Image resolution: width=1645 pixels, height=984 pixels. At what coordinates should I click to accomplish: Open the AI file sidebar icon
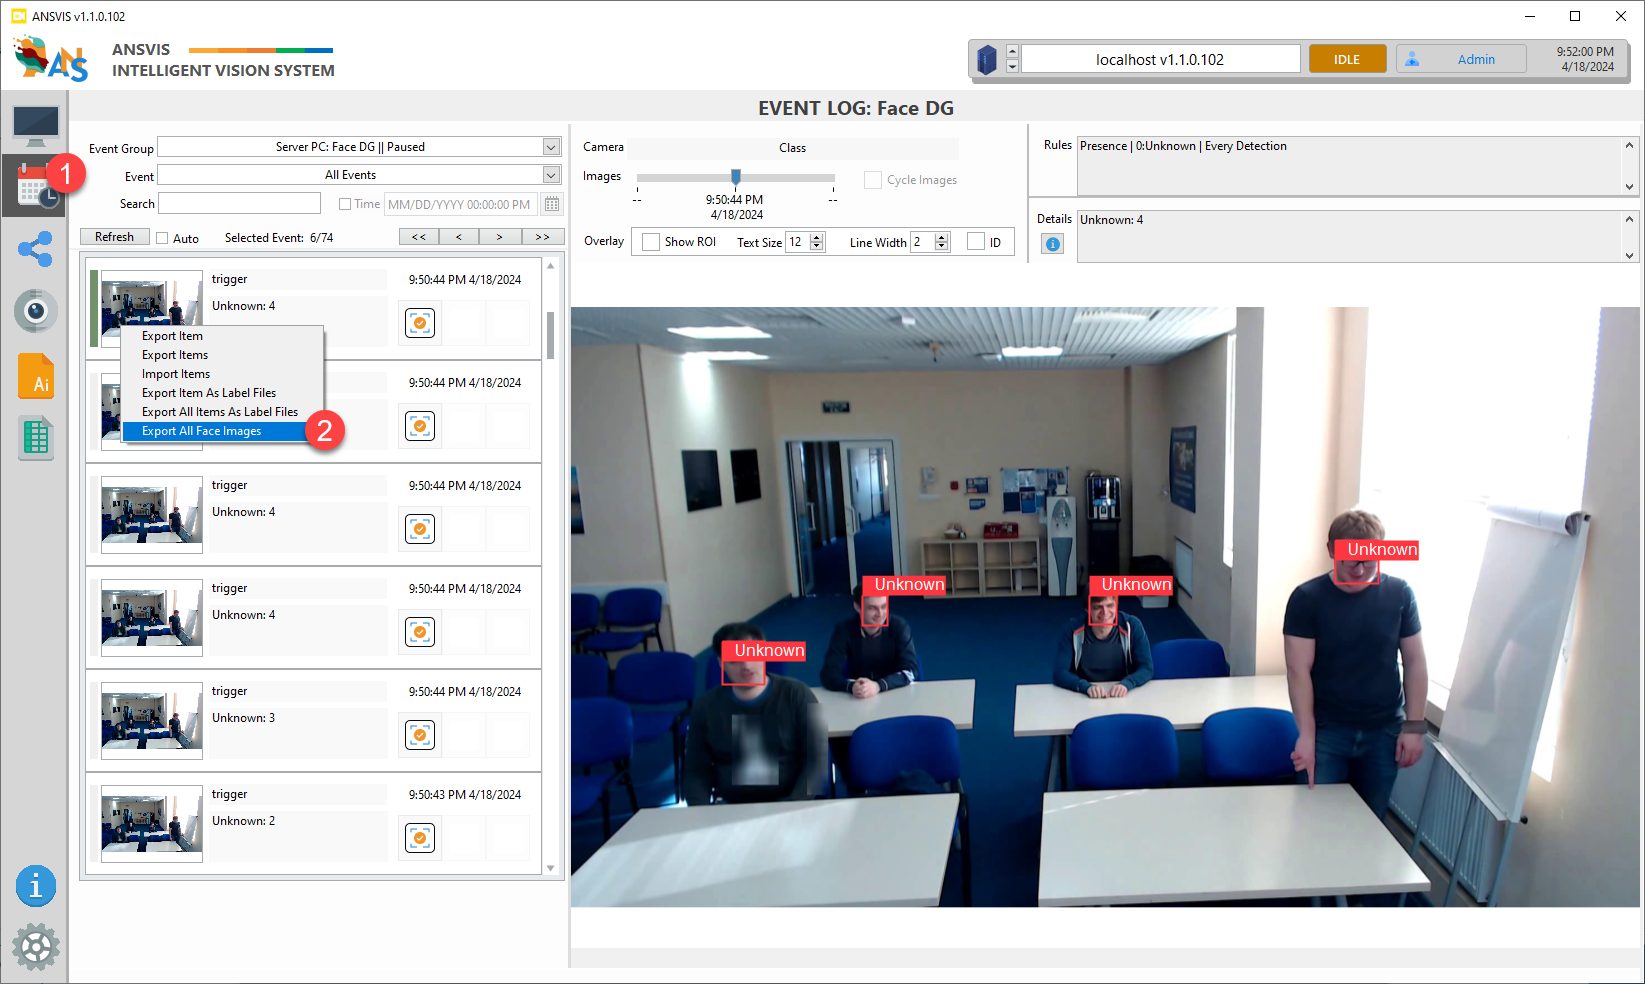click(x=36, y=377)
